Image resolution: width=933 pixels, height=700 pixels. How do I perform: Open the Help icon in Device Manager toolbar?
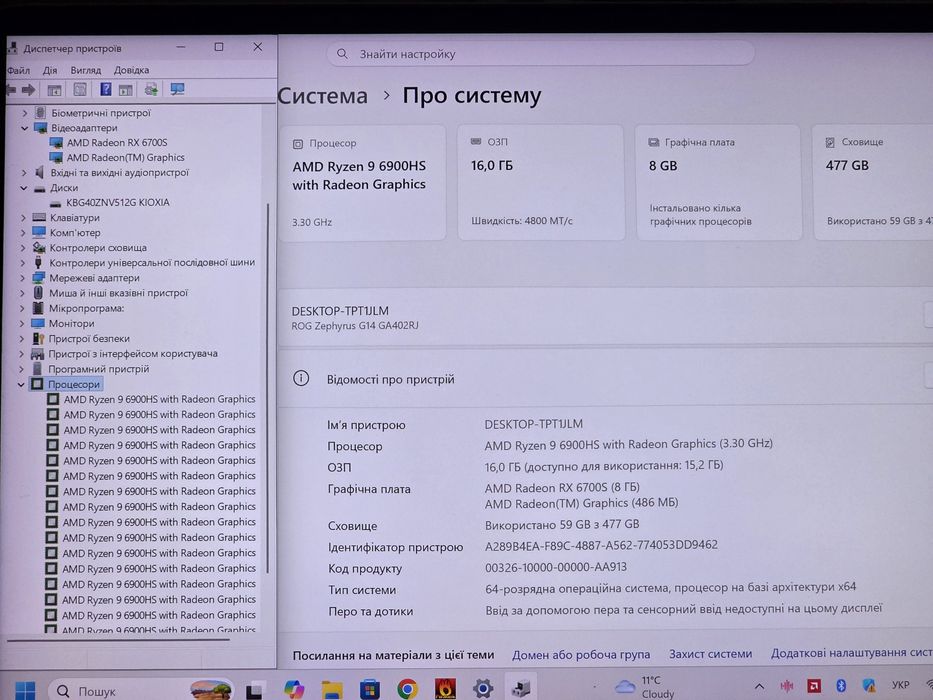105,89
